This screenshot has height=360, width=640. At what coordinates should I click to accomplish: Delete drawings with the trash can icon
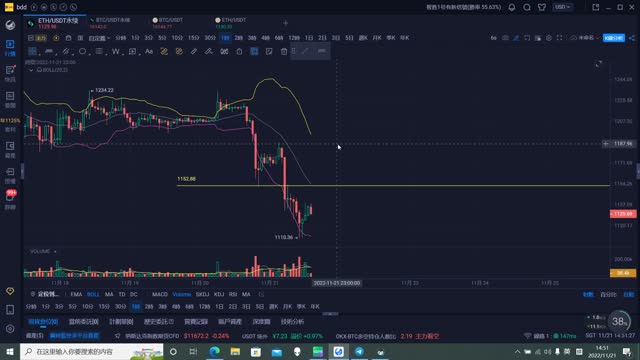284,51
